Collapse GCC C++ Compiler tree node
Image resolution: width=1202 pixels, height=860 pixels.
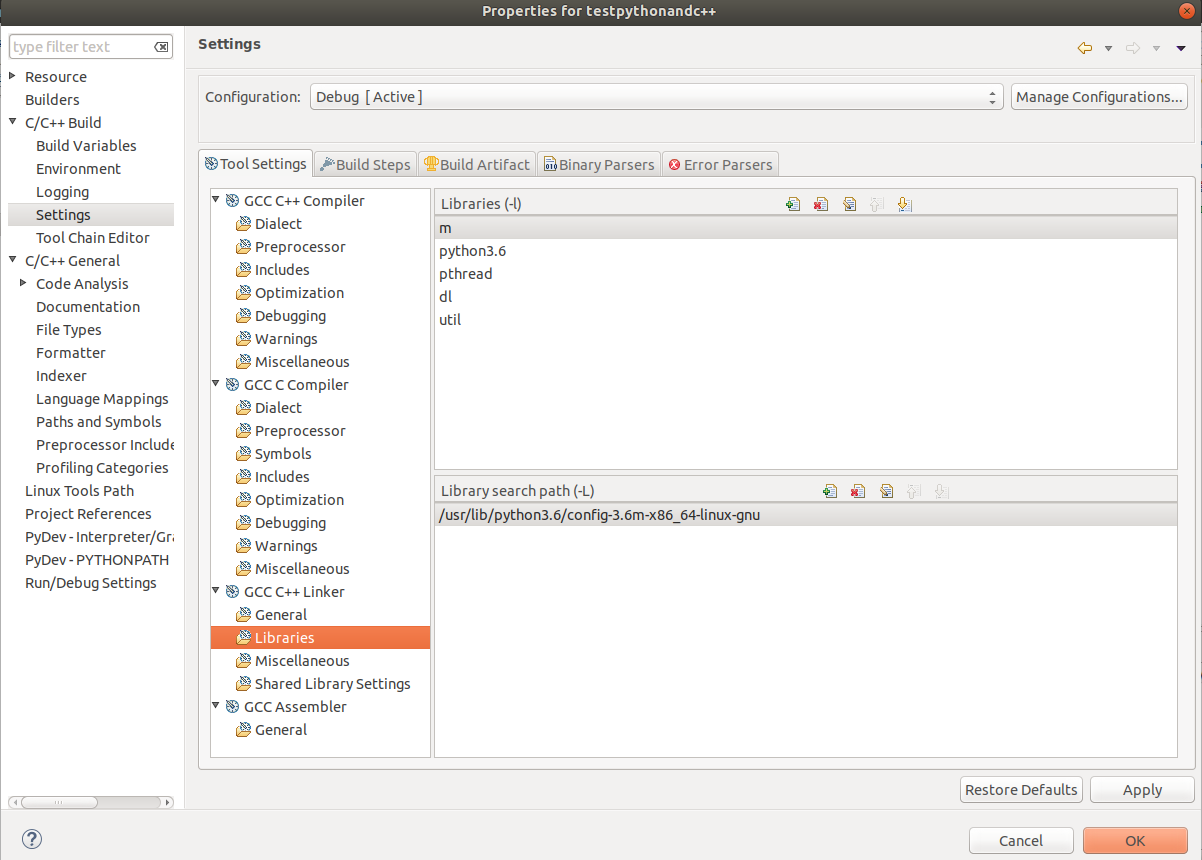[x=216, y=200]
